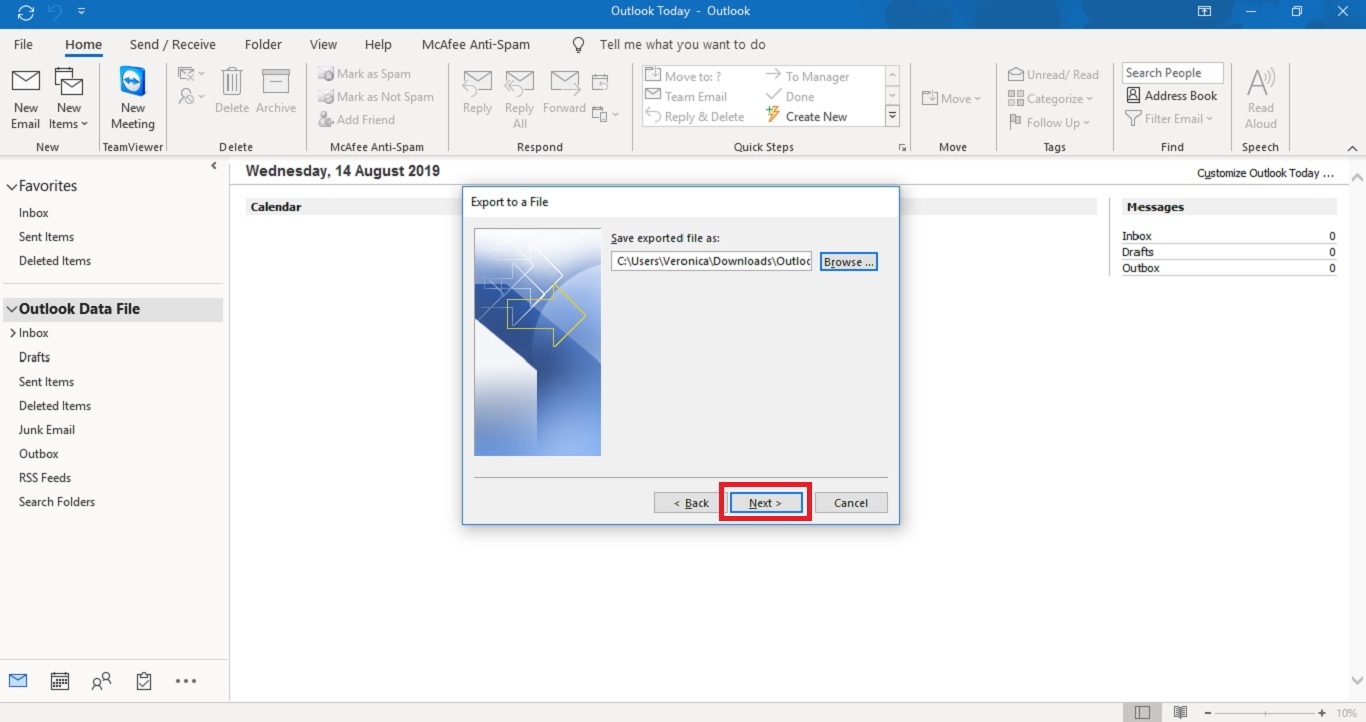Open the Help tab
Screen dimensions: 1366x722
pyautogui.click(x=378, y=45)
